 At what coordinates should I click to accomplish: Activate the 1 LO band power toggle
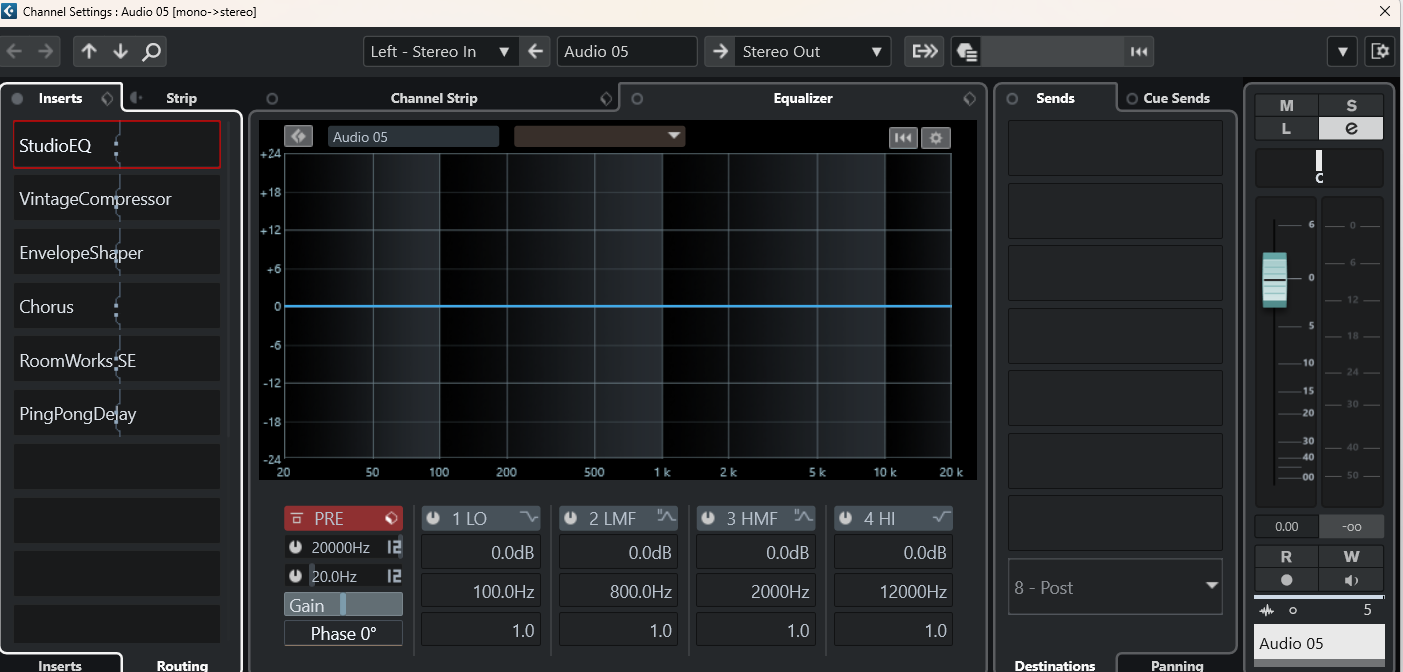tap(433, 518)
